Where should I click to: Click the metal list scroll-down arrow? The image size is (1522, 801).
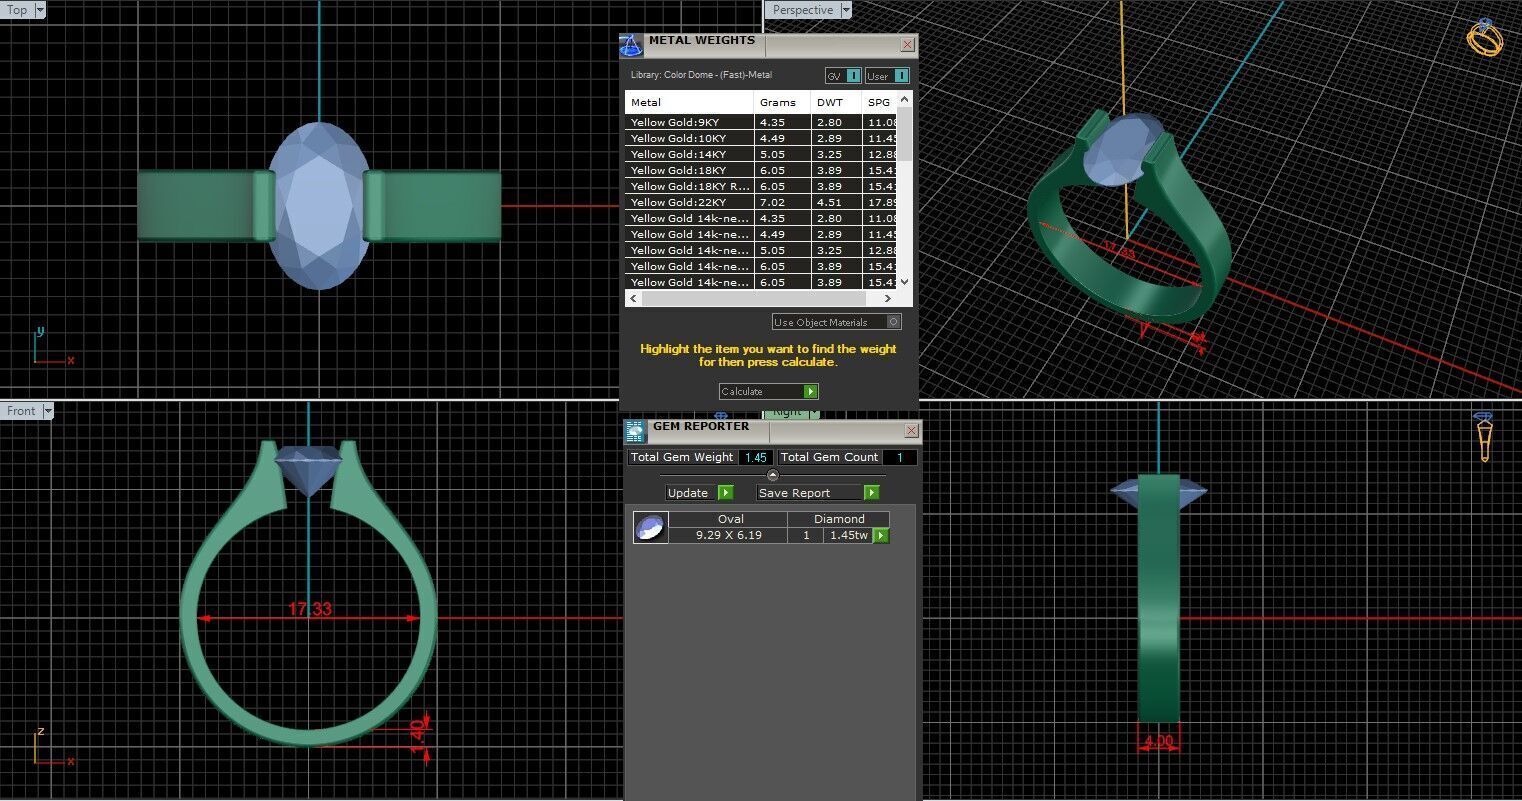click(x=904, y=282)
